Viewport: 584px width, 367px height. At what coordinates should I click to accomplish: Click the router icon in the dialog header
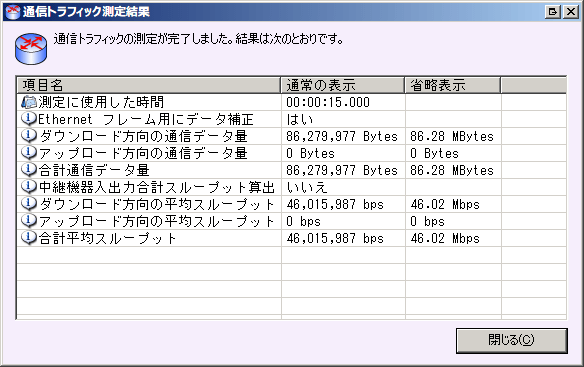31,49
